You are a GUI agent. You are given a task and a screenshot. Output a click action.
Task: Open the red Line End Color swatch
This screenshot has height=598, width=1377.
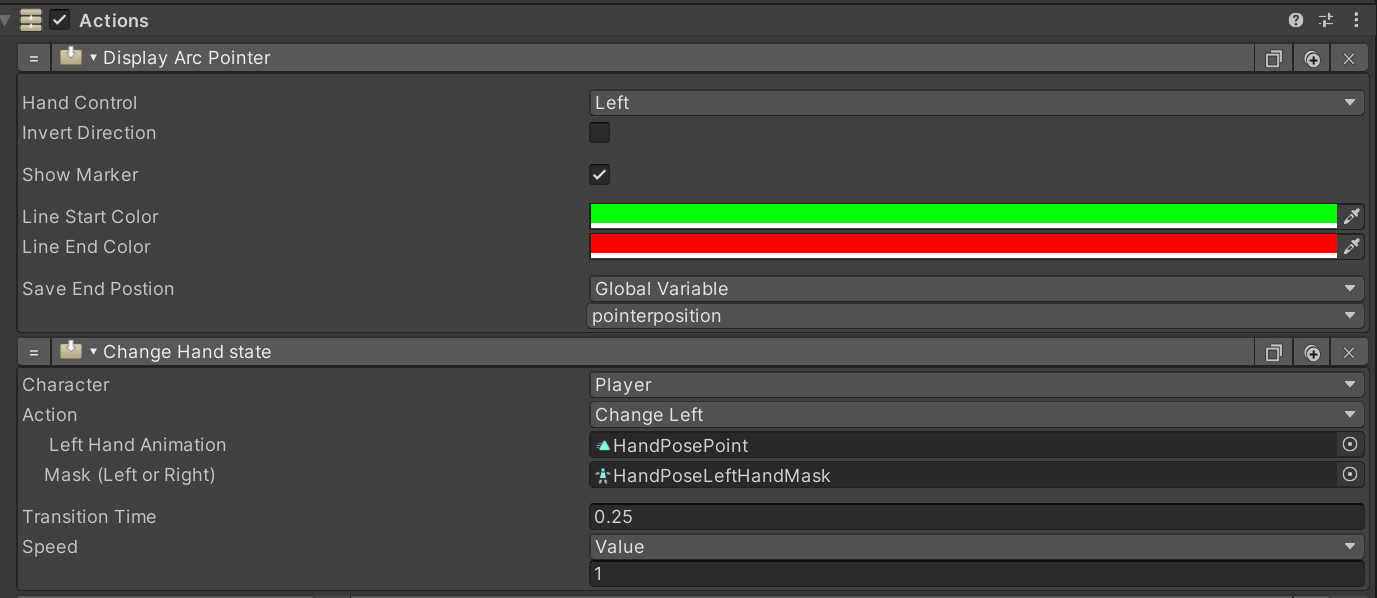963,246
